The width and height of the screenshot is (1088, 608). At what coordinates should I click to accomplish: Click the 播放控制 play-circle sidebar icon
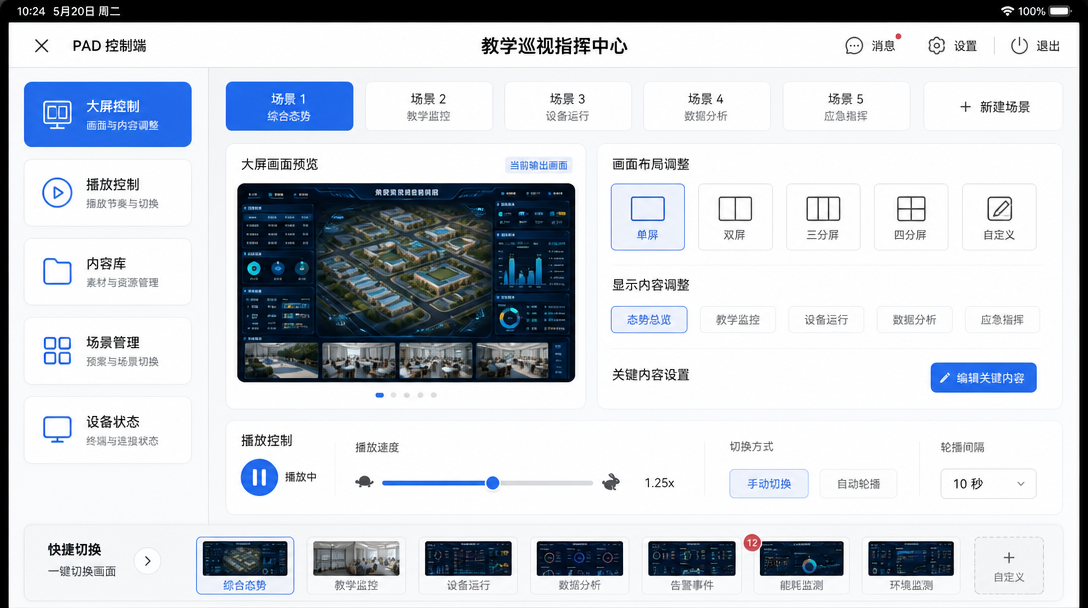click(x=57, y=193)
